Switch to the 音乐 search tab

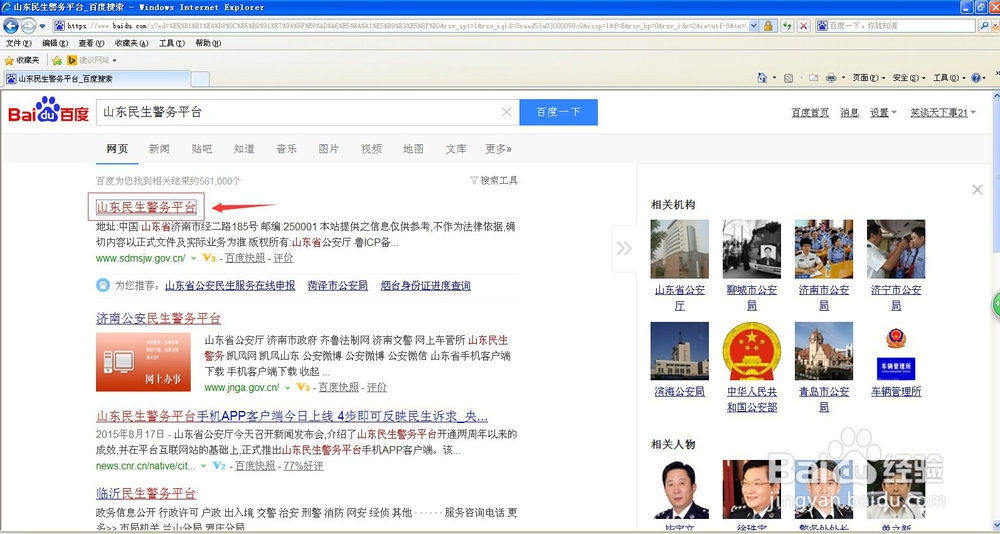286,149
